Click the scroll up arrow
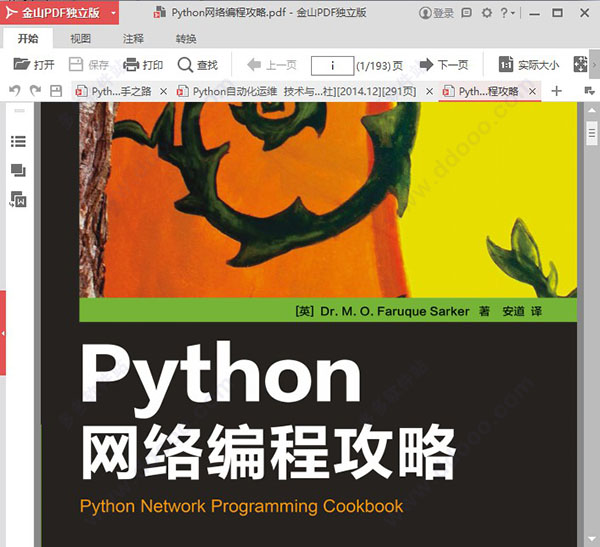This screenshot has height=547, width=600. click(x=592, y=110)
